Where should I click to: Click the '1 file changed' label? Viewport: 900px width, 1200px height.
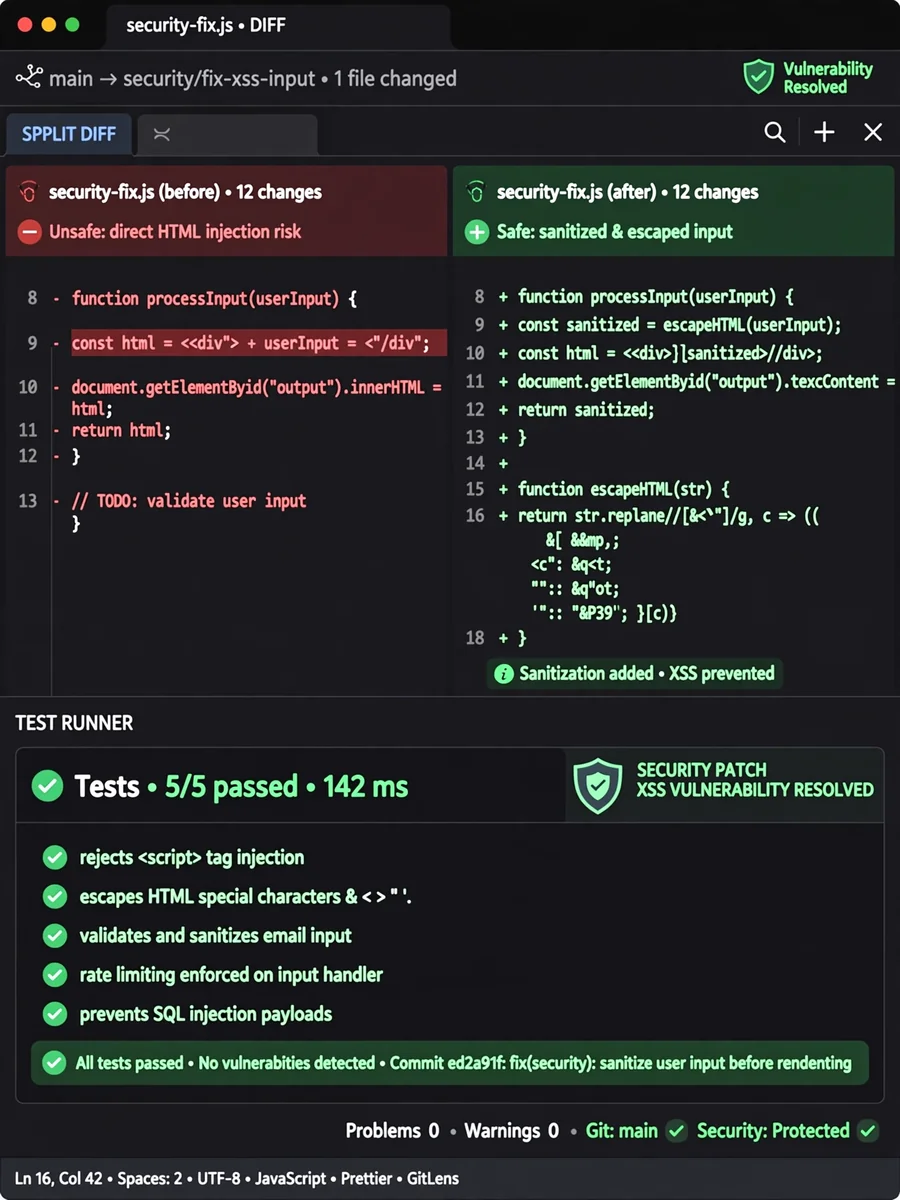[395, 78]
